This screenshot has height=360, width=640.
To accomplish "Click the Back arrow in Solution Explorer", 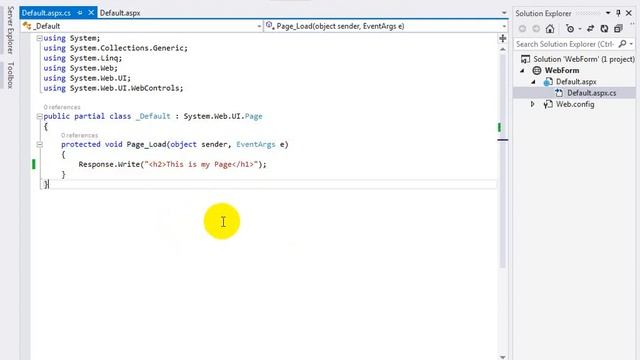I will (522, 29).
